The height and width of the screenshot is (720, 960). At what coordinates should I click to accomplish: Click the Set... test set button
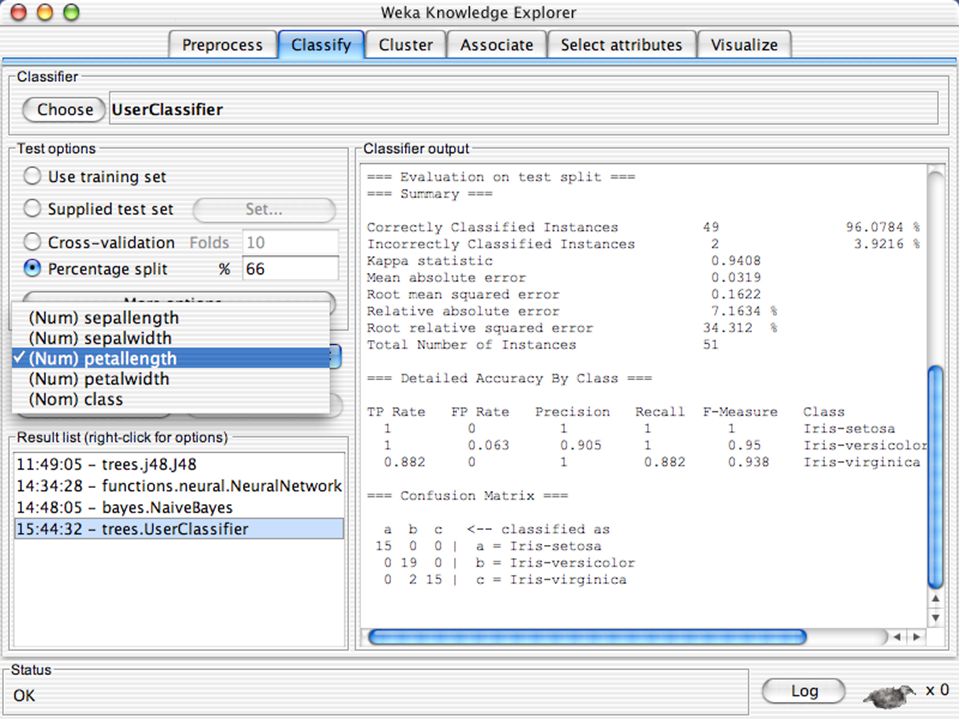[x=264, y=210]
